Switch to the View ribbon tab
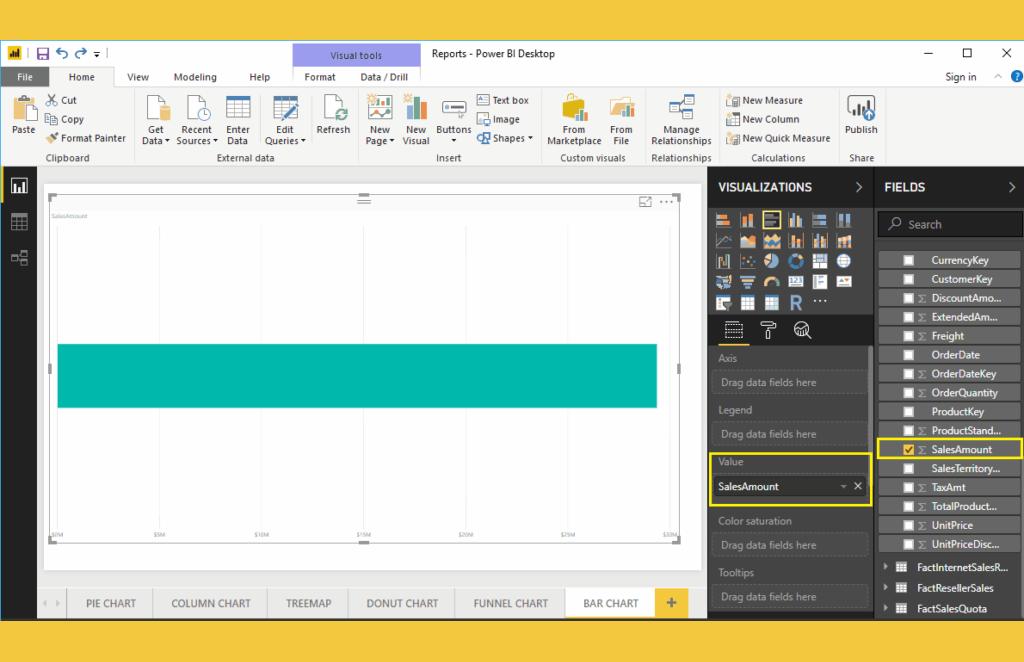Image resolution: width=1024 pixels, height=662 pixels. pos(138,77)
